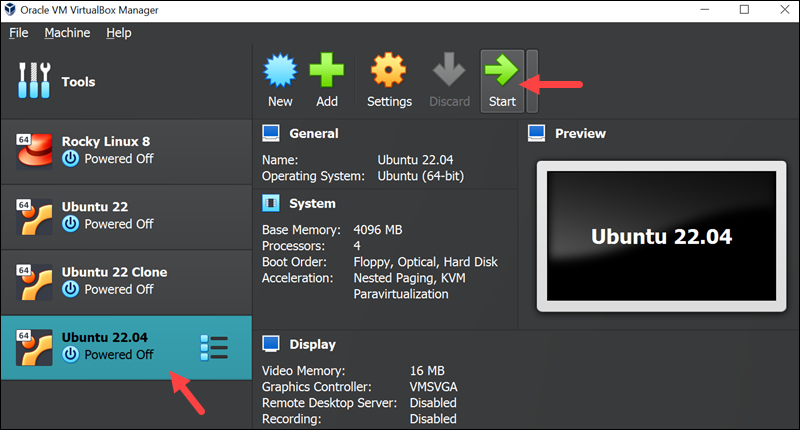Click the Name value Ubuntu 22.04

pyautogui.click(x=415, y=160)
